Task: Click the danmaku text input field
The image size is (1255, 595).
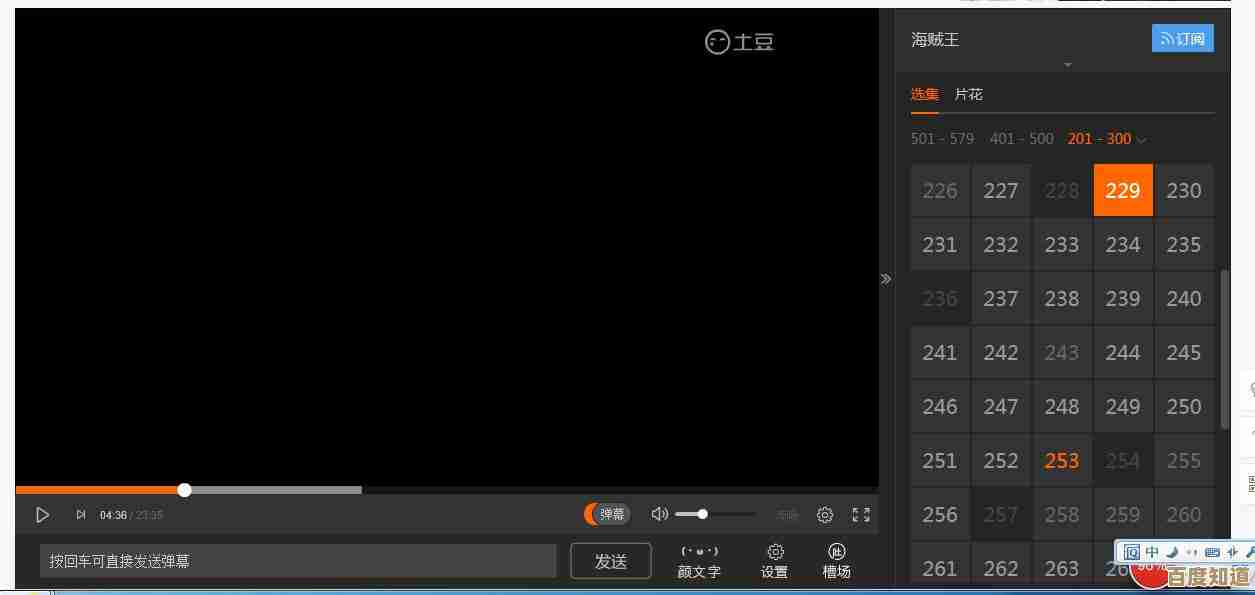Action: [297, 561]
